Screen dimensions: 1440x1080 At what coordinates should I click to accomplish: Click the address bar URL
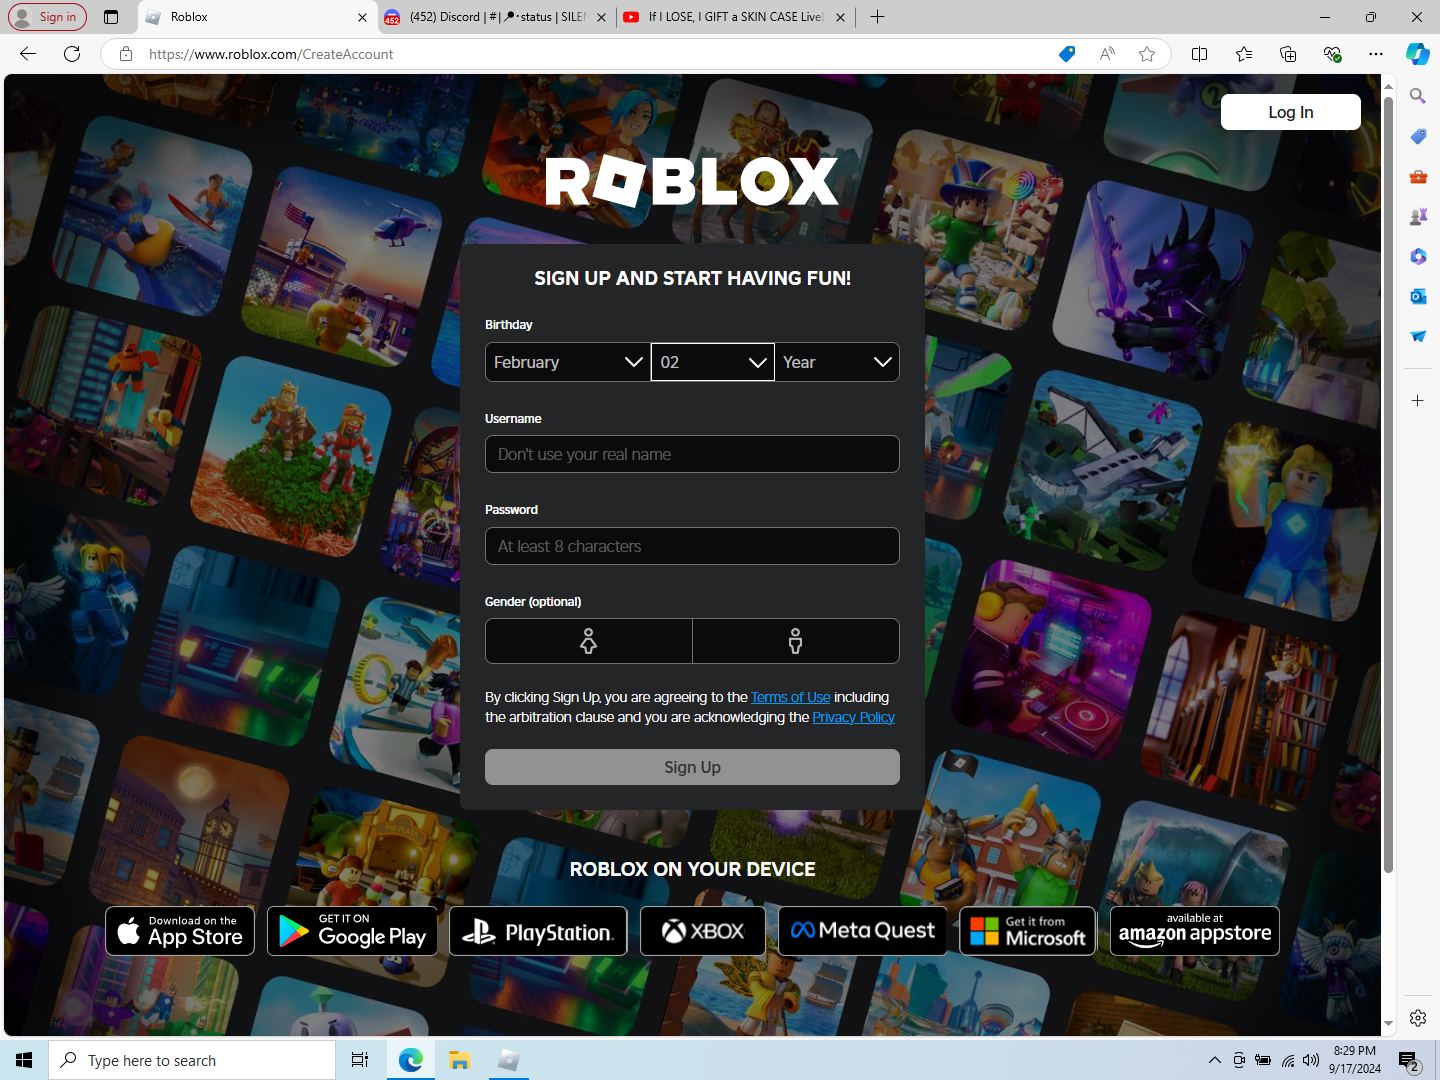tap(271, 54)
